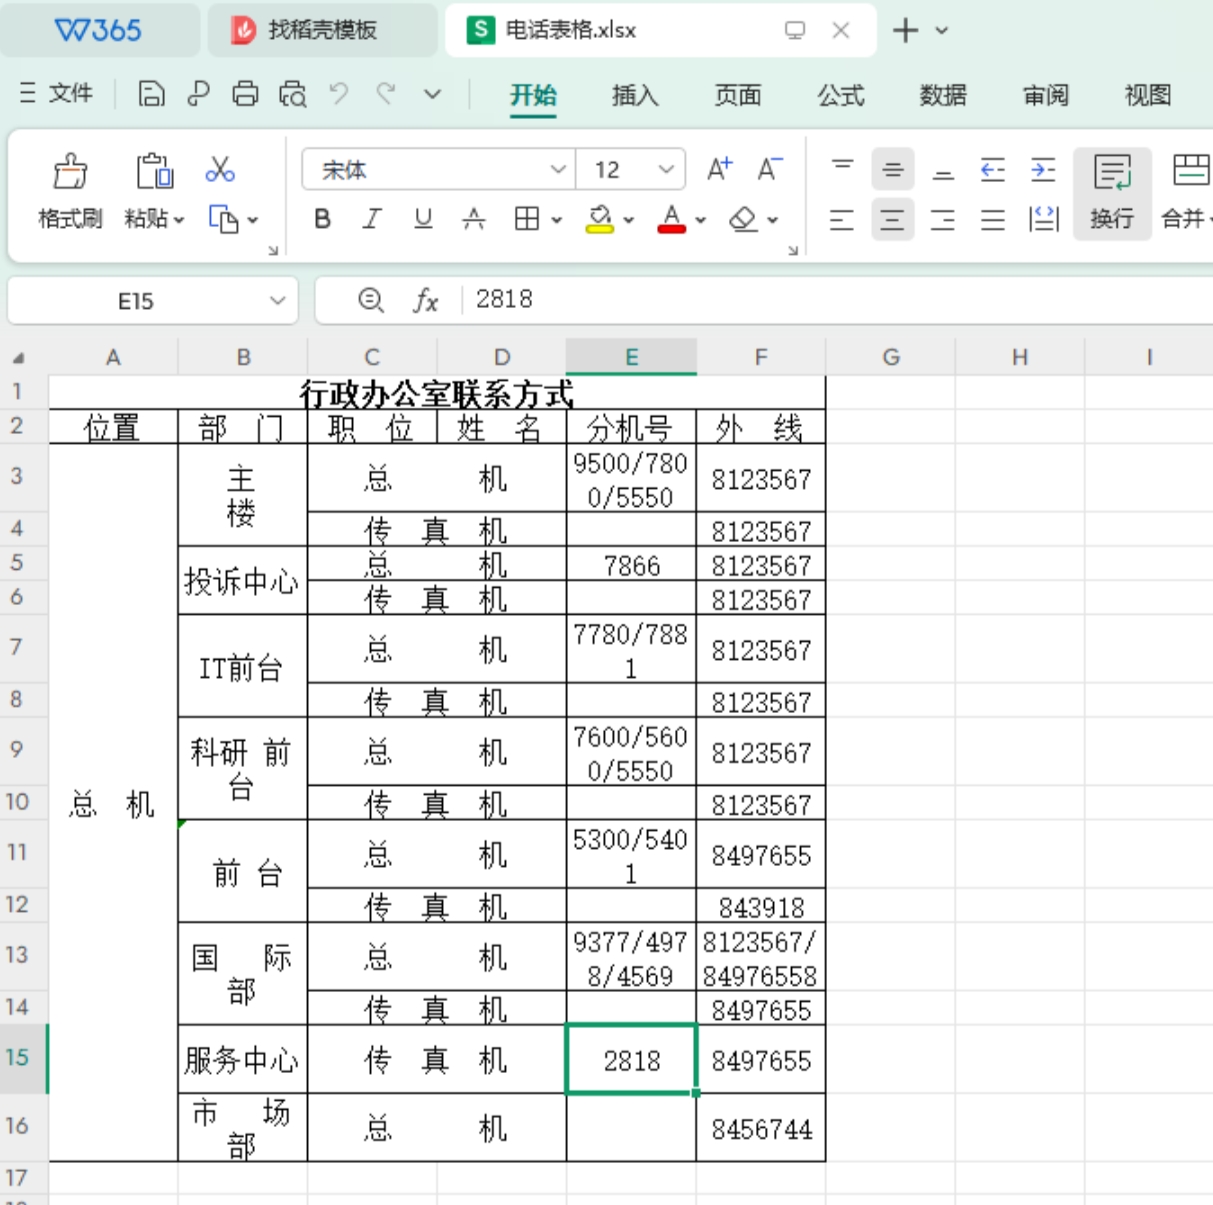Justify text alignment icon
Screen dimensions: 1213x1205
(x=993, y=219)
